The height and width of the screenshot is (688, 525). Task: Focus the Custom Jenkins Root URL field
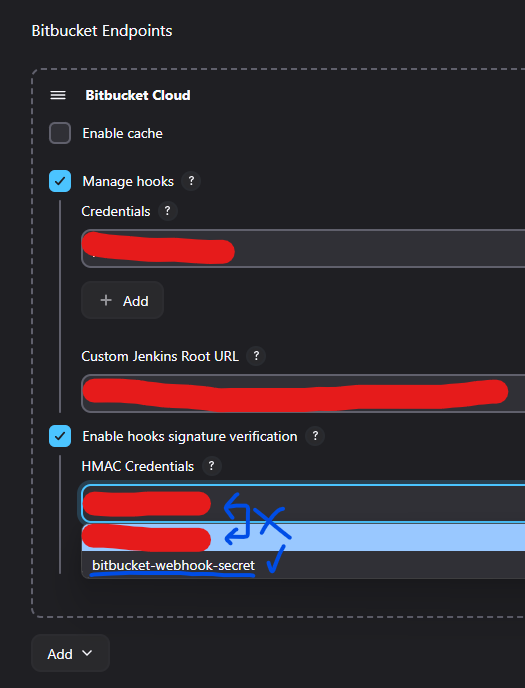pyautogui.click(x=303, y=393)
